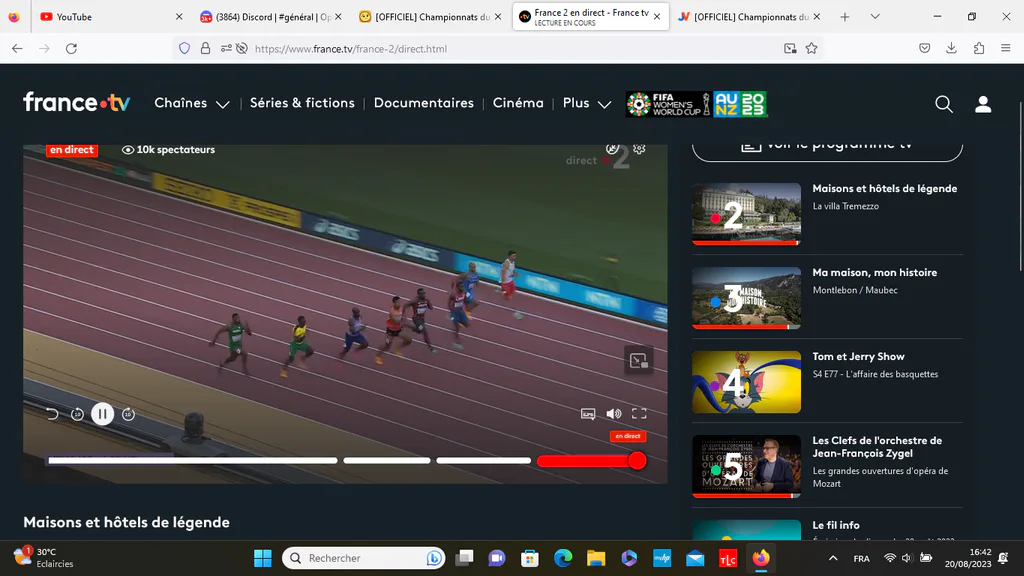Open the FIFA Women's World Cup banner

coord(697,104)
